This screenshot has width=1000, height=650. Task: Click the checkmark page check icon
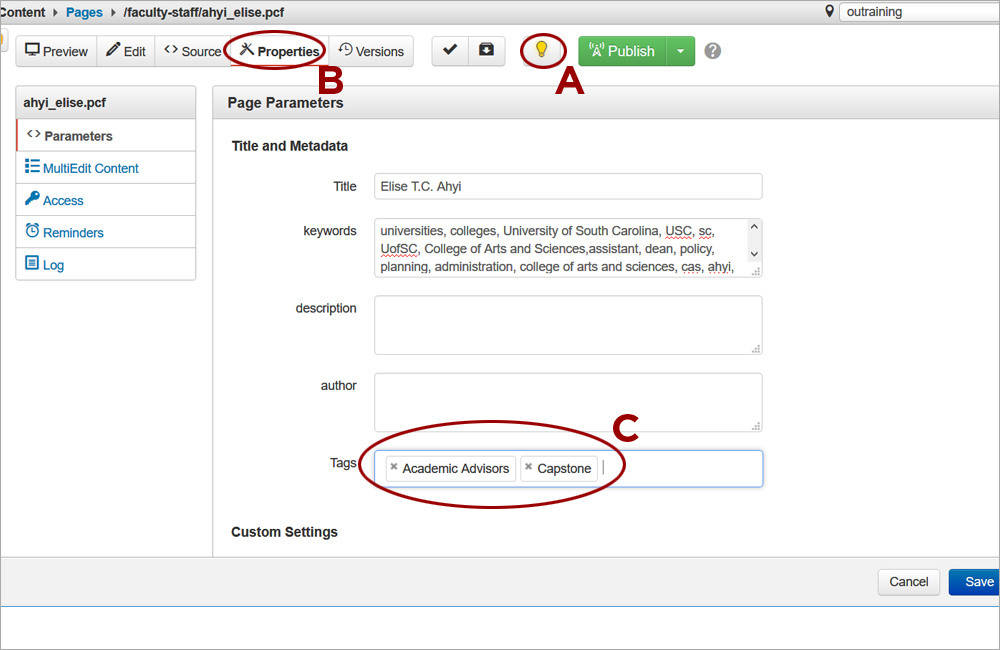point(450,50)
